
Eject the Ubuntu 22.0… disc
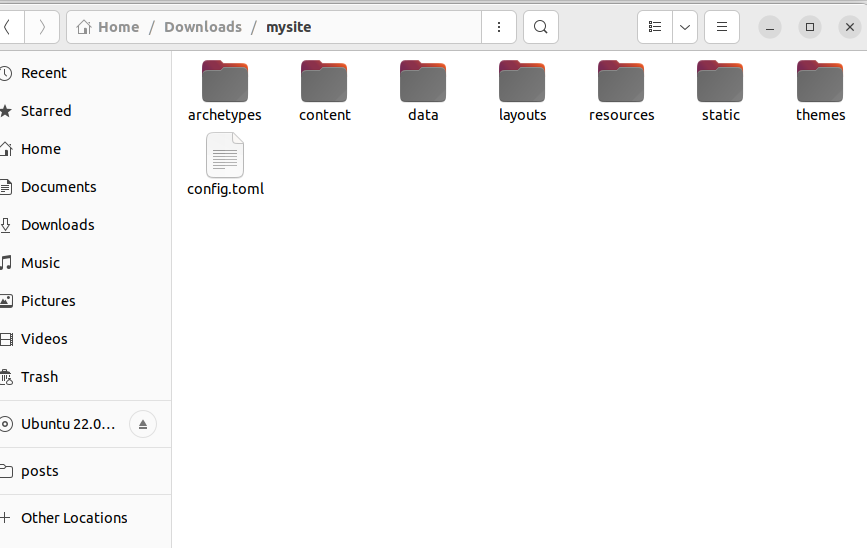[143, 424]
